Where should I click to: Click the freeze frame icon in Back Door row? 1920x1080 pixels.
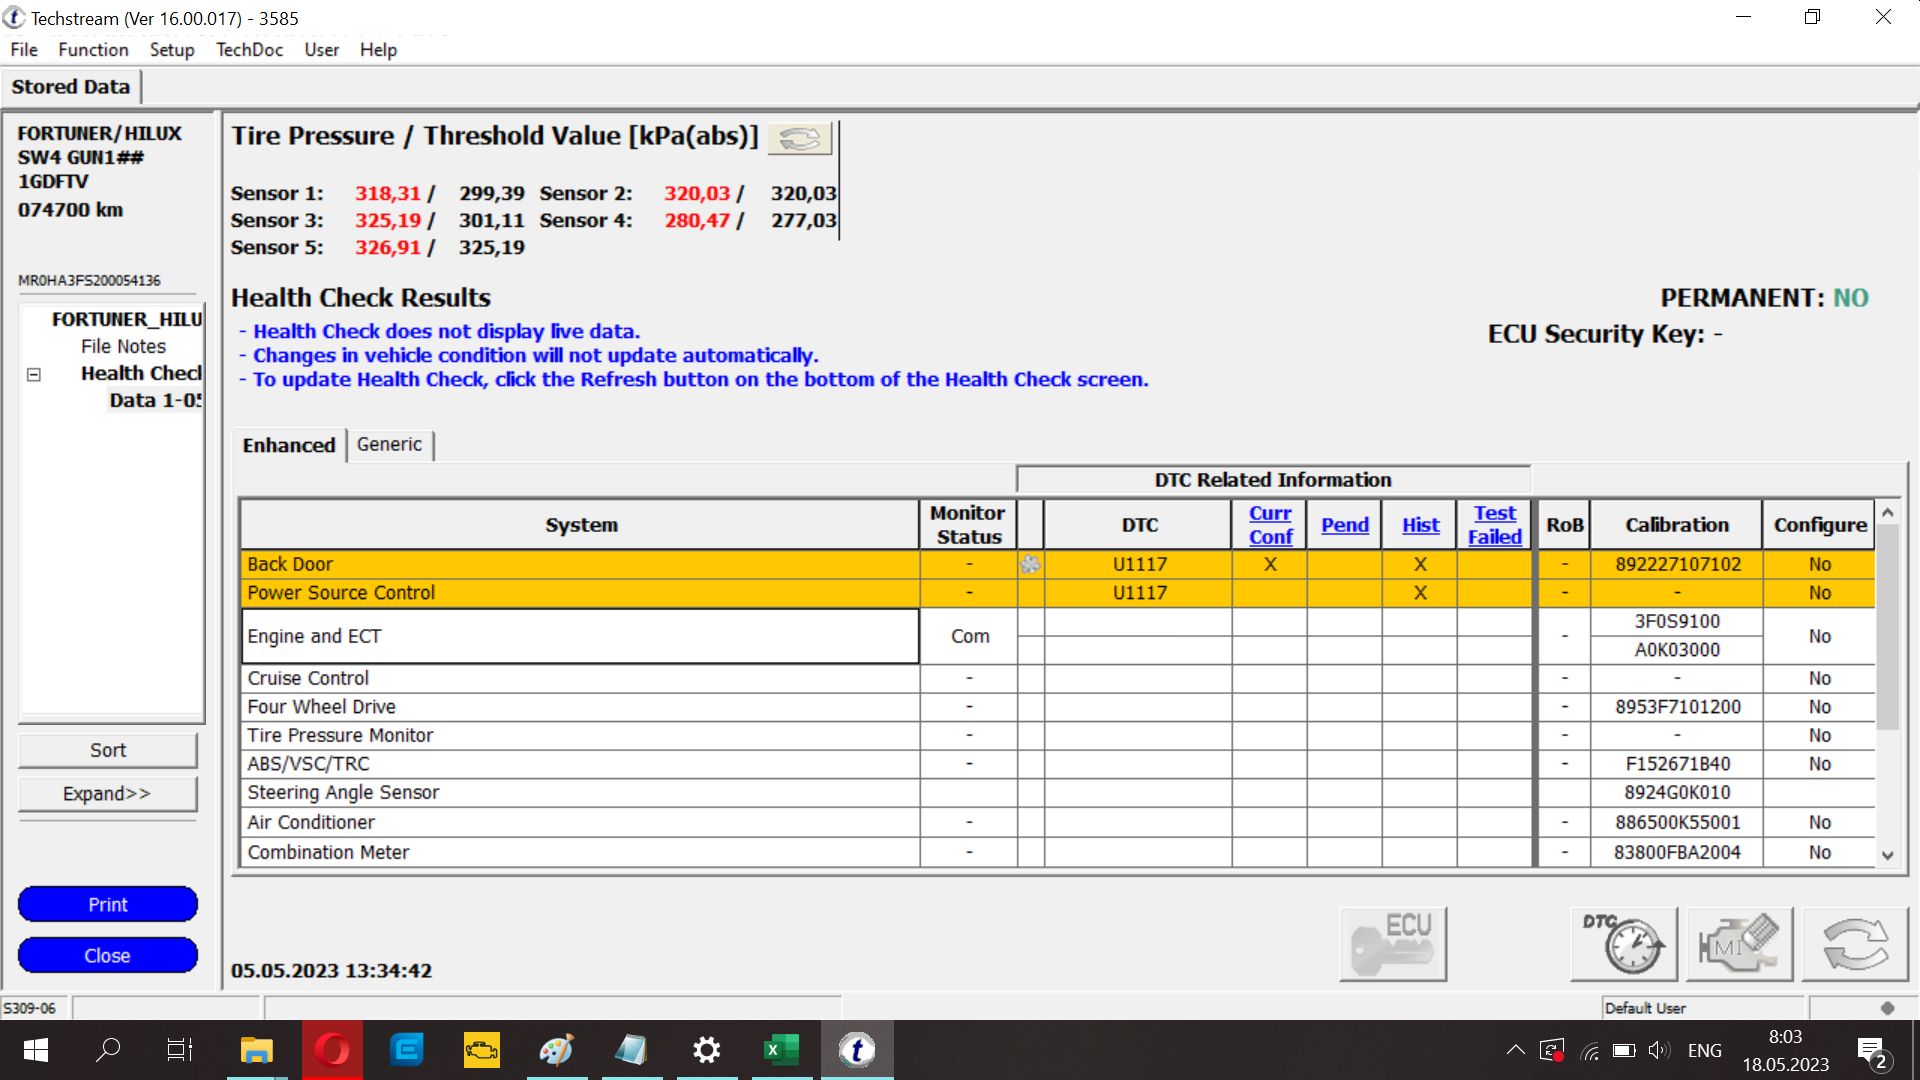[x=1030, y=564]
